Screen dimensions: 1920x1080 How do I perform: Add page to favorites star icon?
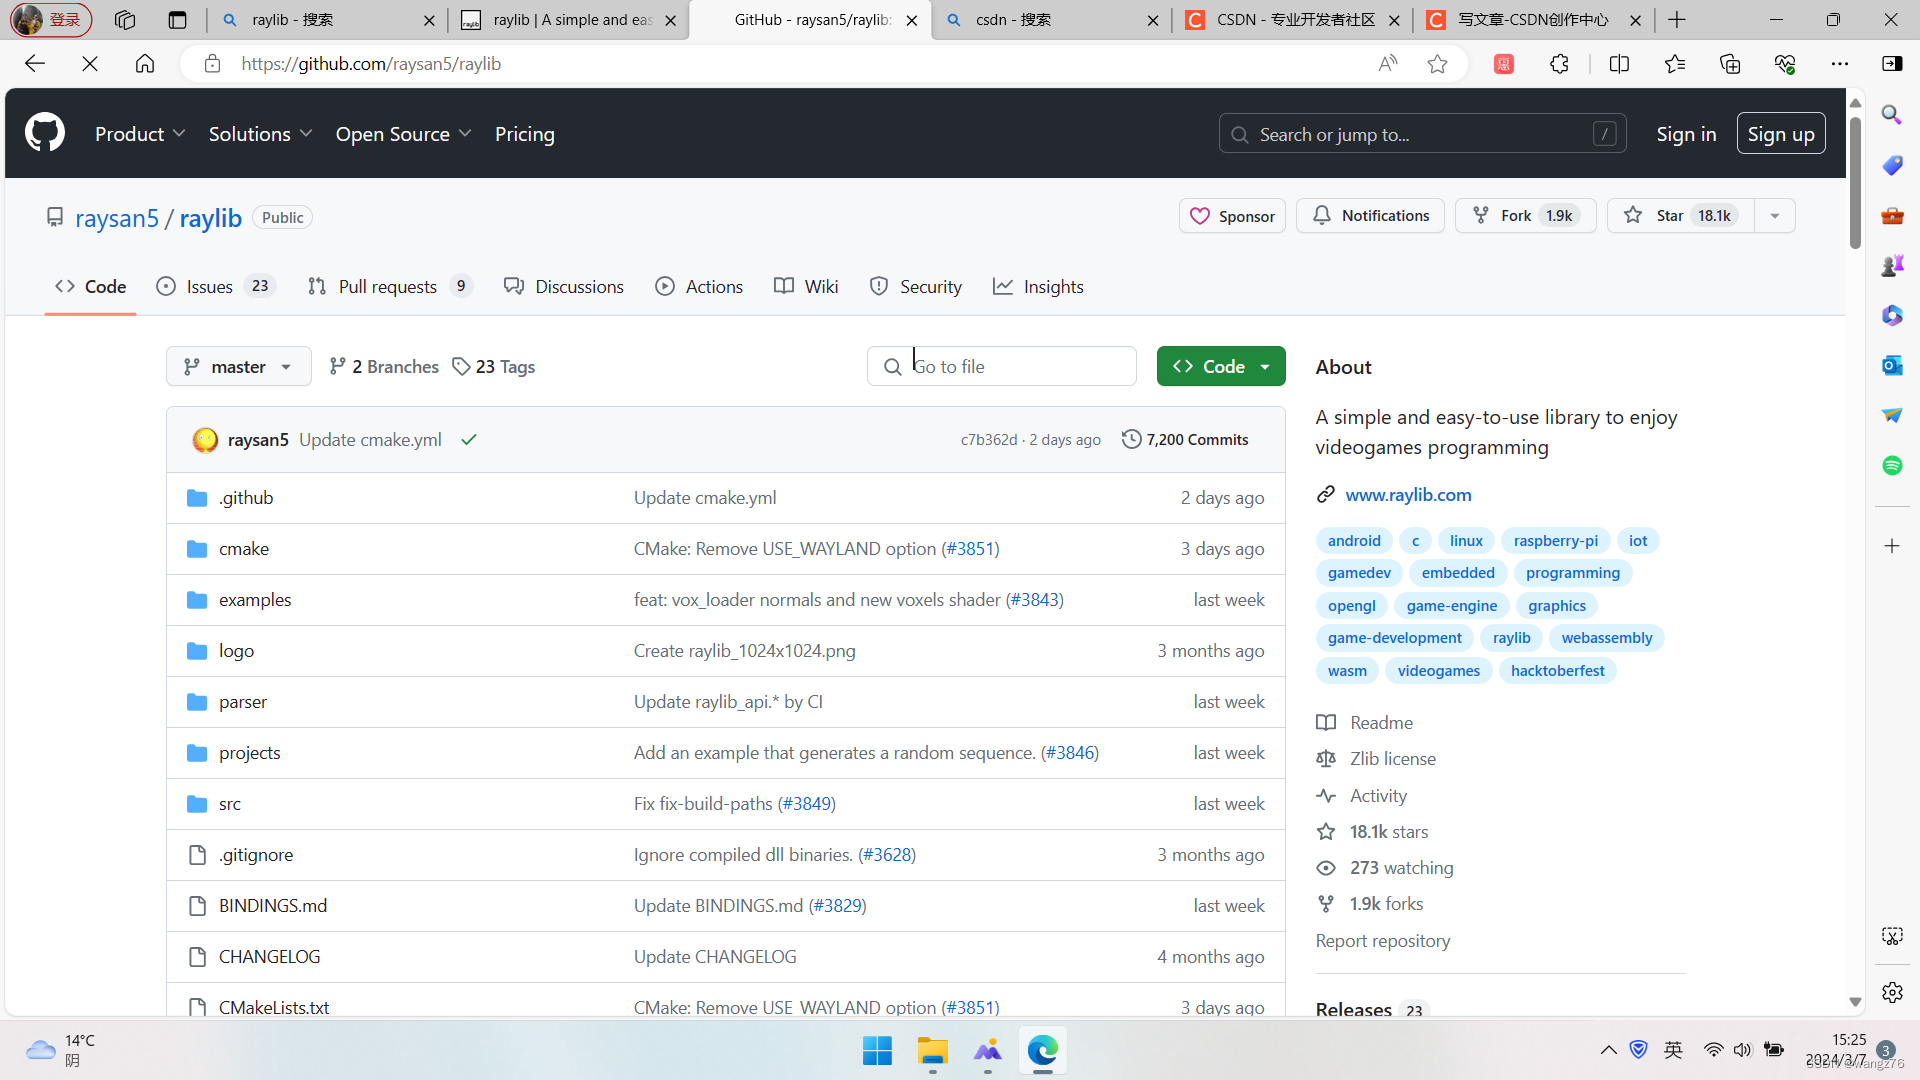[x=1437, y=64]
